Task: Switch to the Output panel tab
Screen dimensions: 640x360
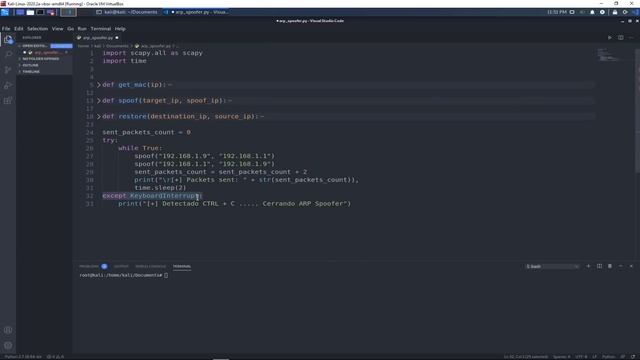Action: coord(121,266)
